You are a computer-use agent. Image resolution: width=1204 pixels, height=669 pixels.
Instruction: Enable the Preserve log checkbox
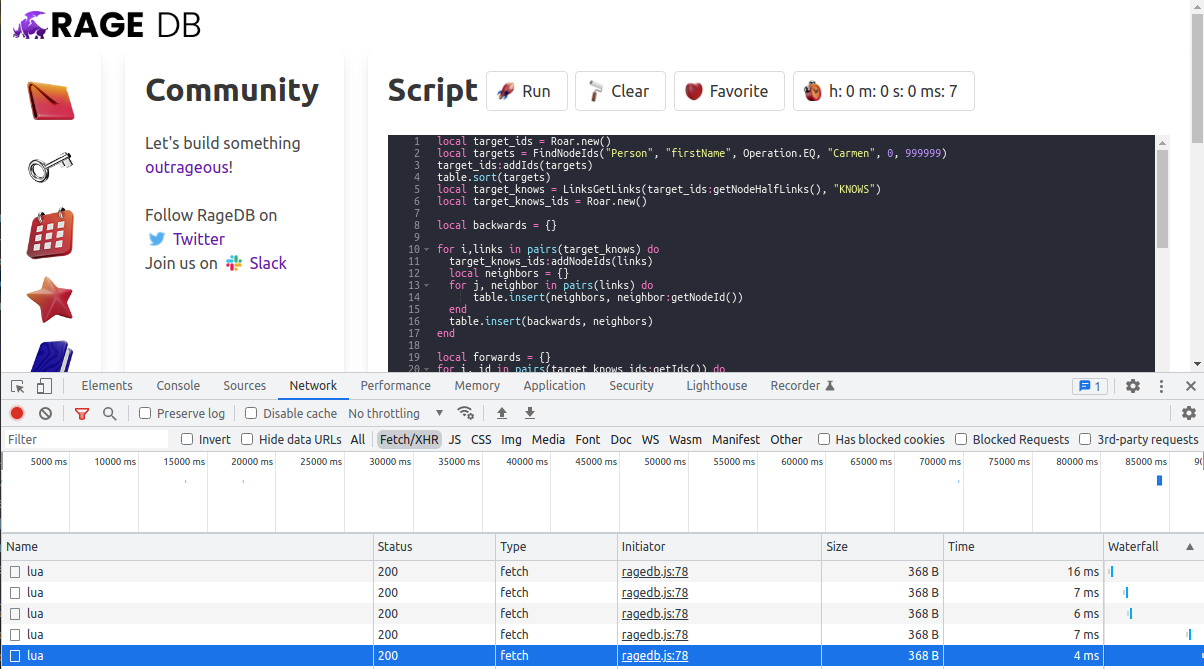pos(145,413)
